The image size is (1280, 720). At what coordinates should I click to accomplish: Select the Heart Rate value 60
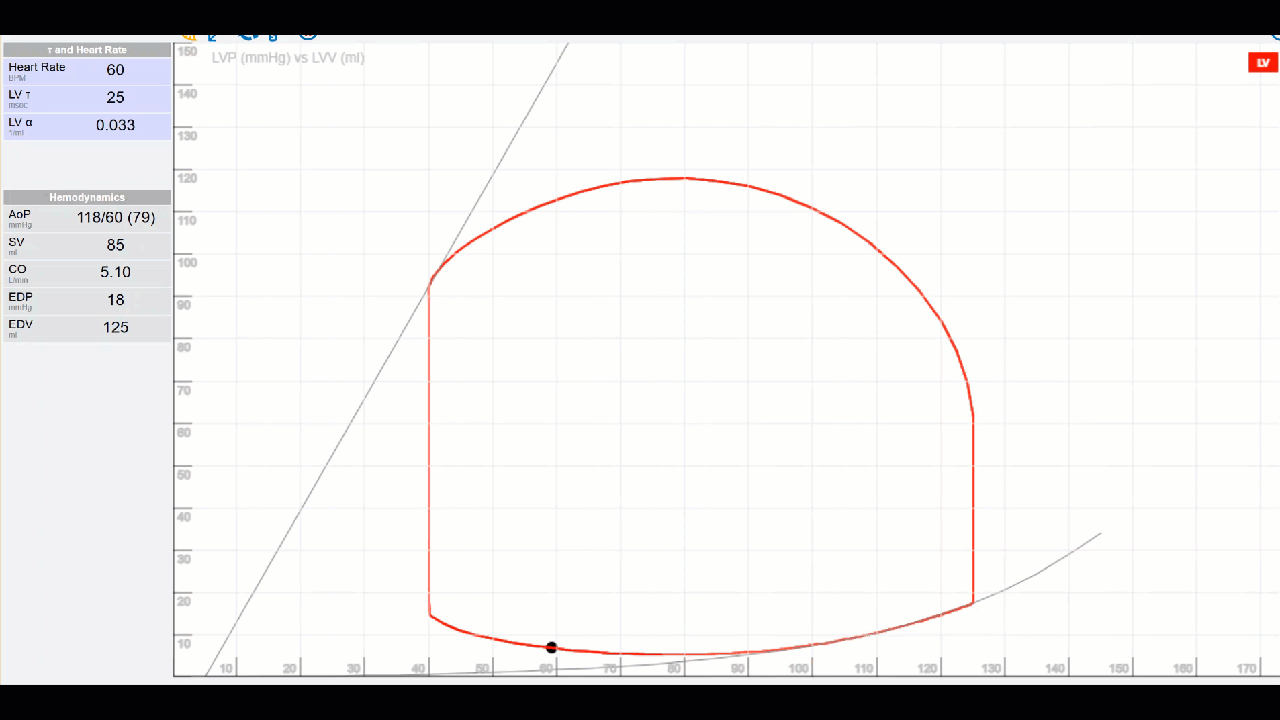pos(115,70)
